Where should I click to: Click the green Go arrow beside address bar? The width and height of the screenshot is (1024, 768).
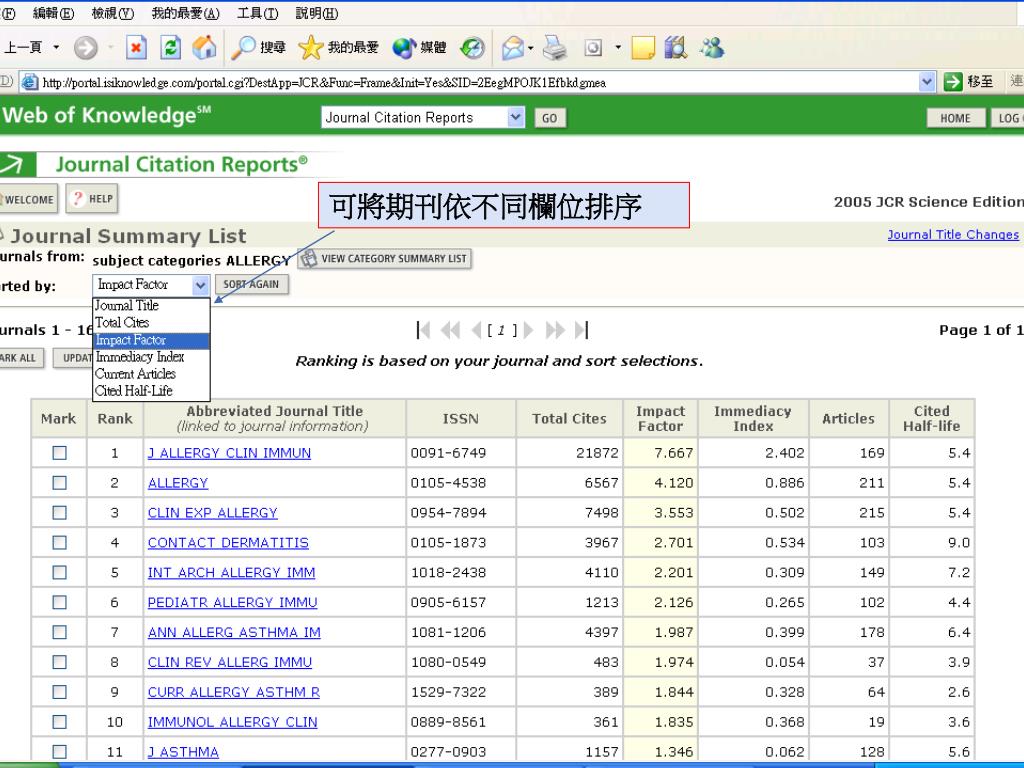pos(953,82)
